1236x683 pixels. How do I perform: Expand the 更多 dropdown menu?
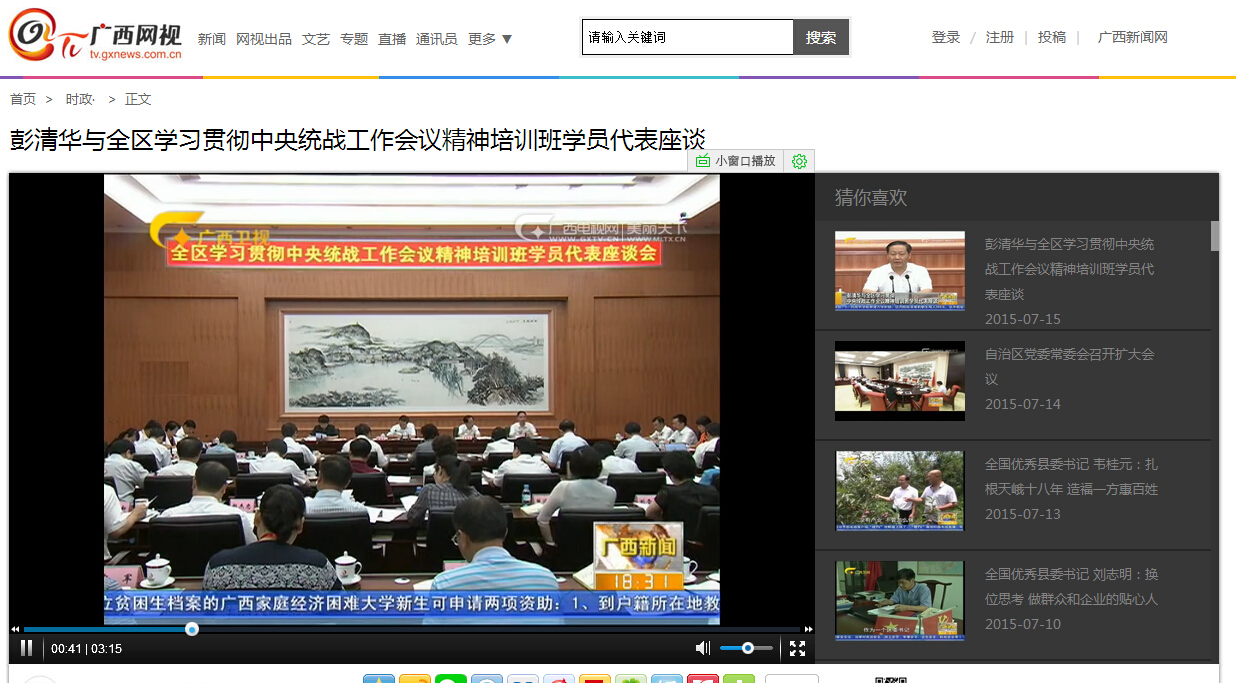click(490, 39)
